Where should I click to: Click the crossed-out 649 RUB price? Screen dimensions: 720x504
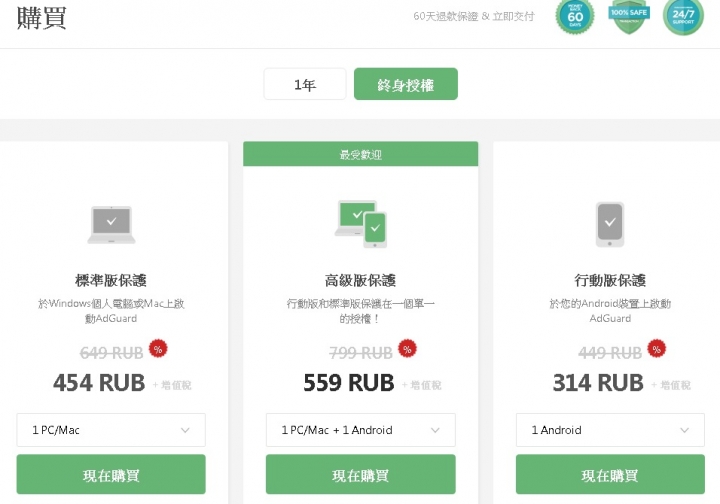pos(112,353)
